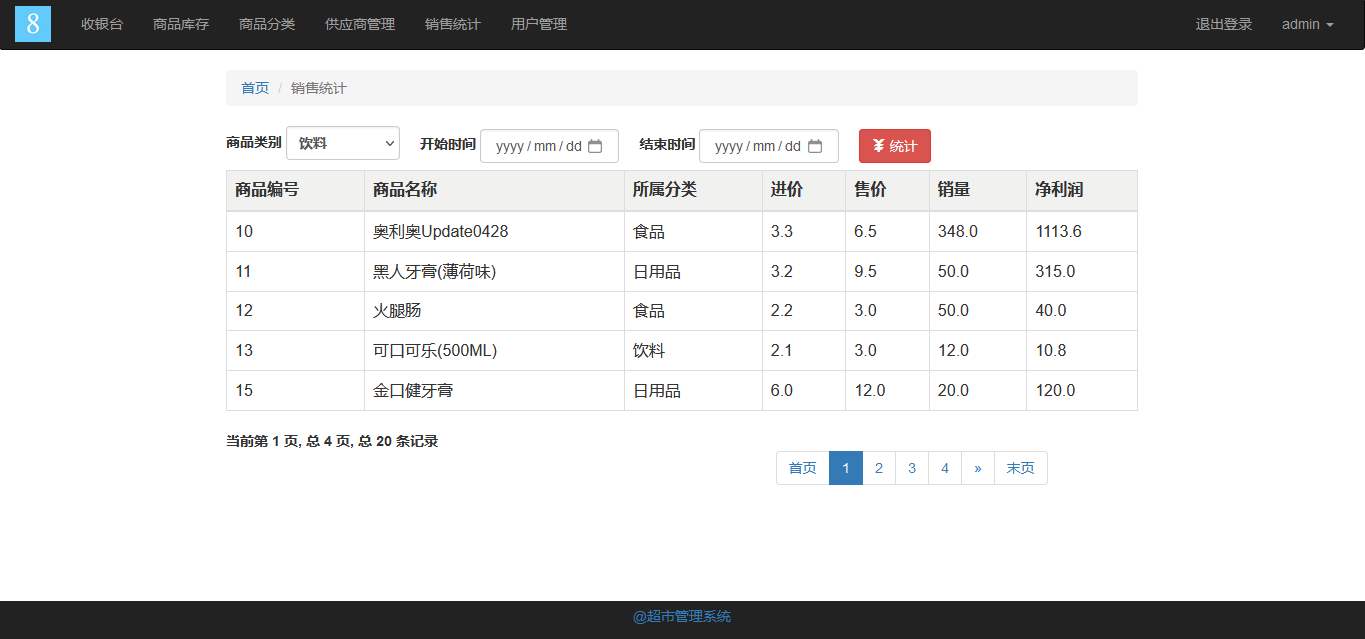Screen dimensions: 1365x639
Task: Click the blue number 8 logo icon
Action: [x=33, y=24]
